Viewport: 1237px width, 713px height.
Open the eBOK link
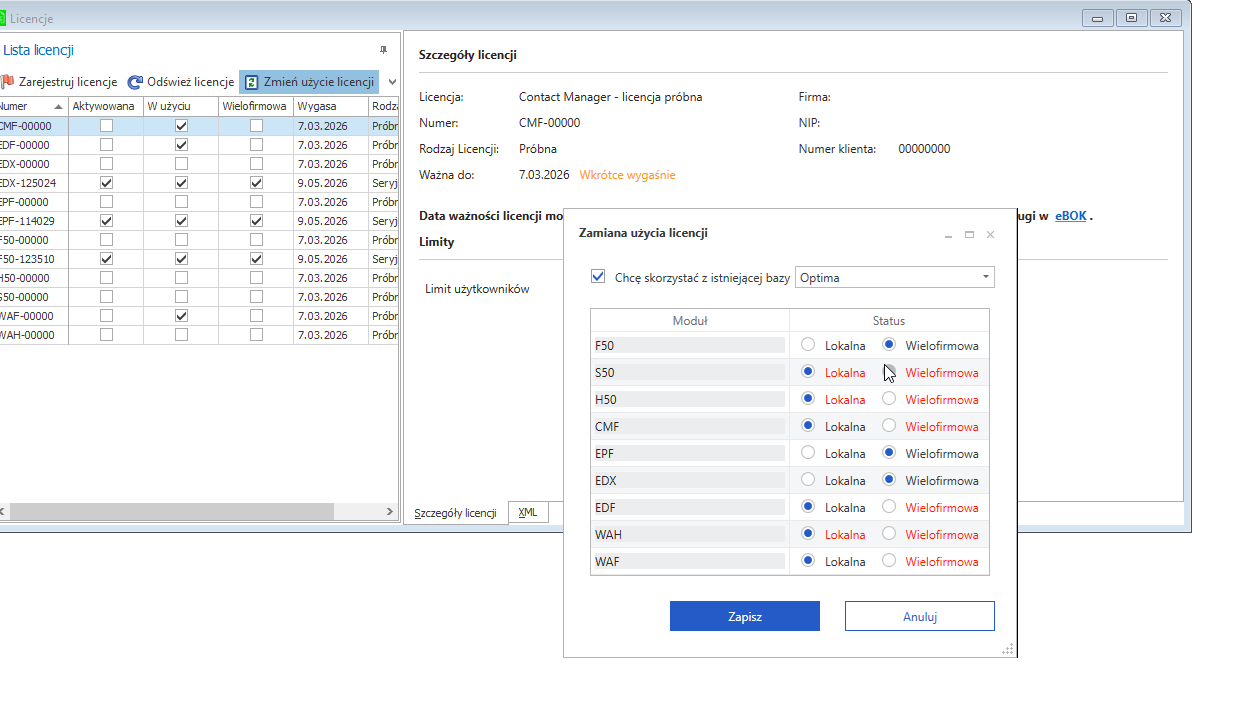[1070, 215]
